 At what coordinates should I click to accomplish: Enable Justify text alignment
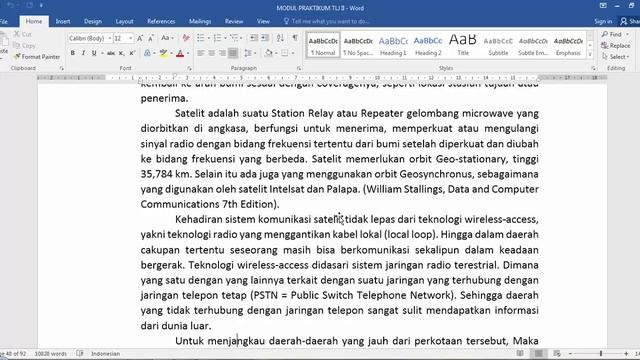[233, 53]
